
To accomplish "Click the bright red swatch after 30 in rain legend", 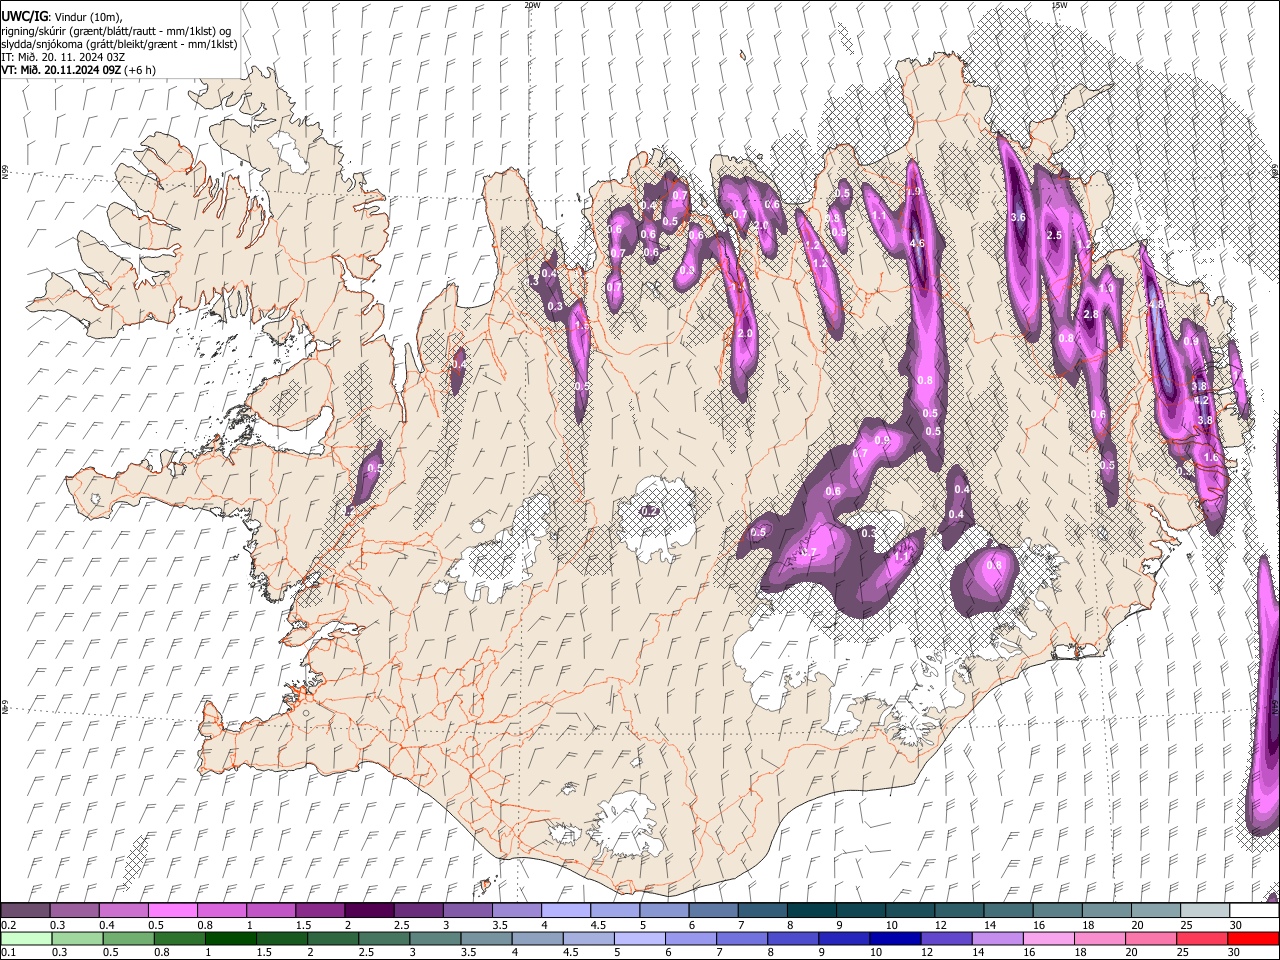I will 1253,938.
